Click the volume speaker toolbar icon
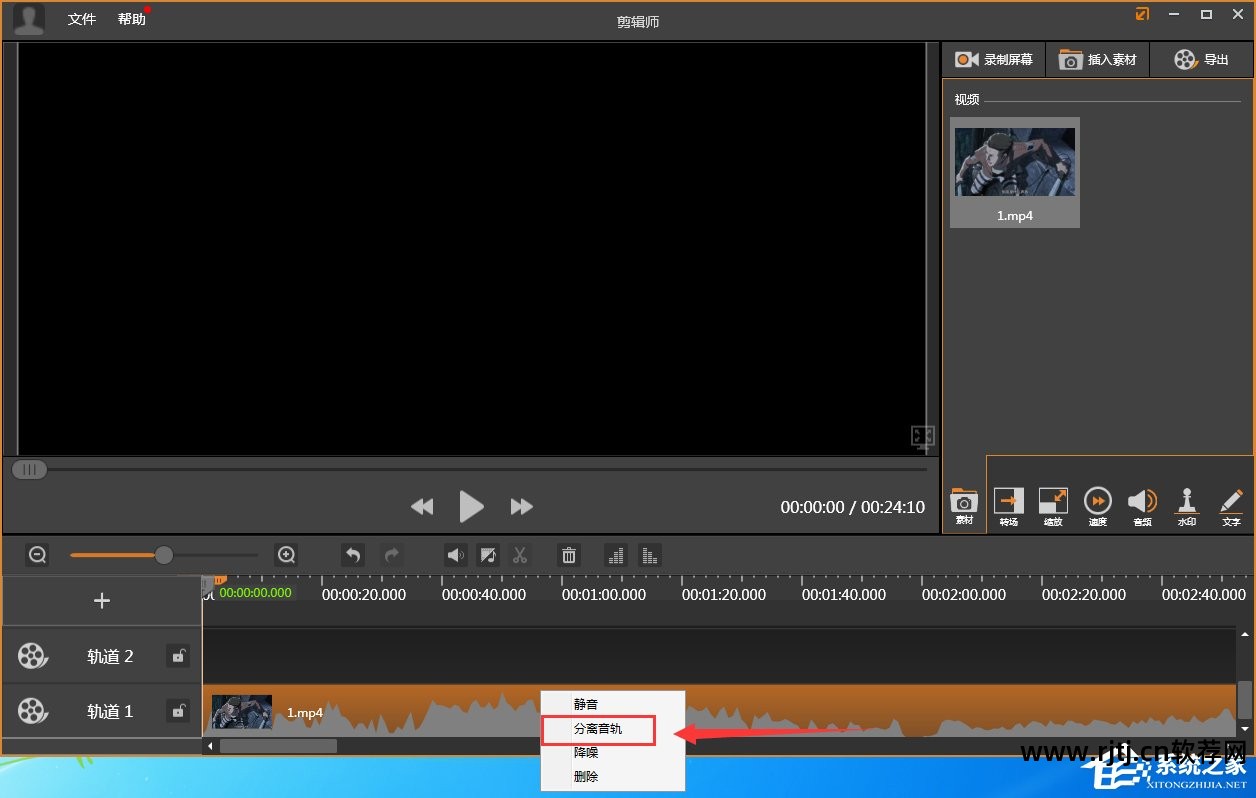The image size is (1256, 798). pos(456,555)
